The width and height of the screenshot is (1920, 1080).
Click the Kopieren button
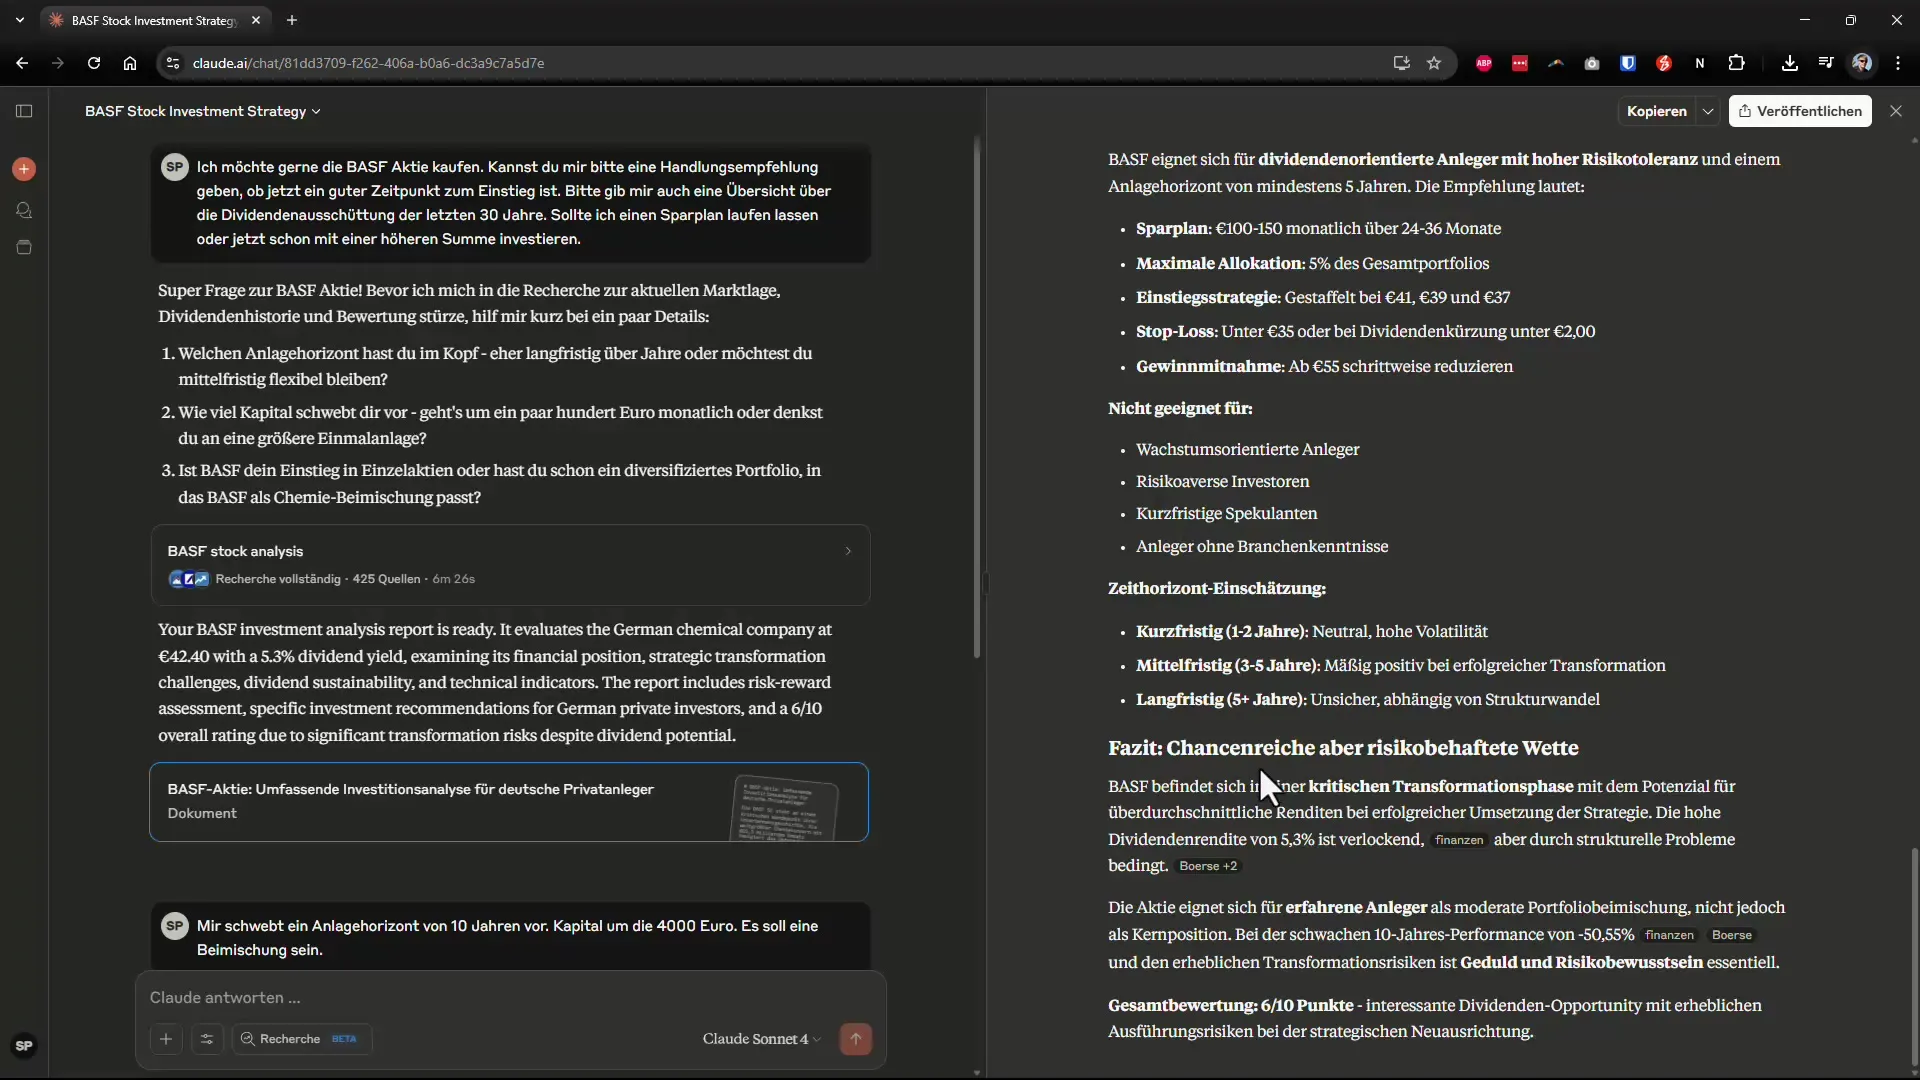tap(1657, 111)
